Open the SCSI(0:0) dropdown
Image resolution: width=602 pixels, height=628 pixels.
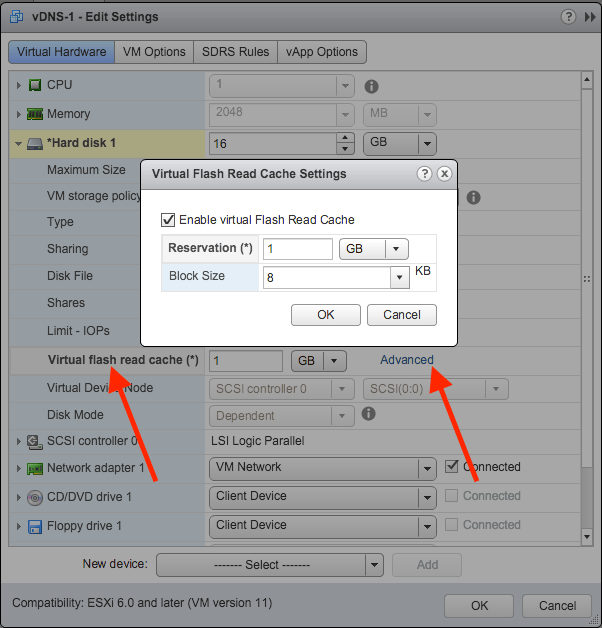click(x=436, y=389)
